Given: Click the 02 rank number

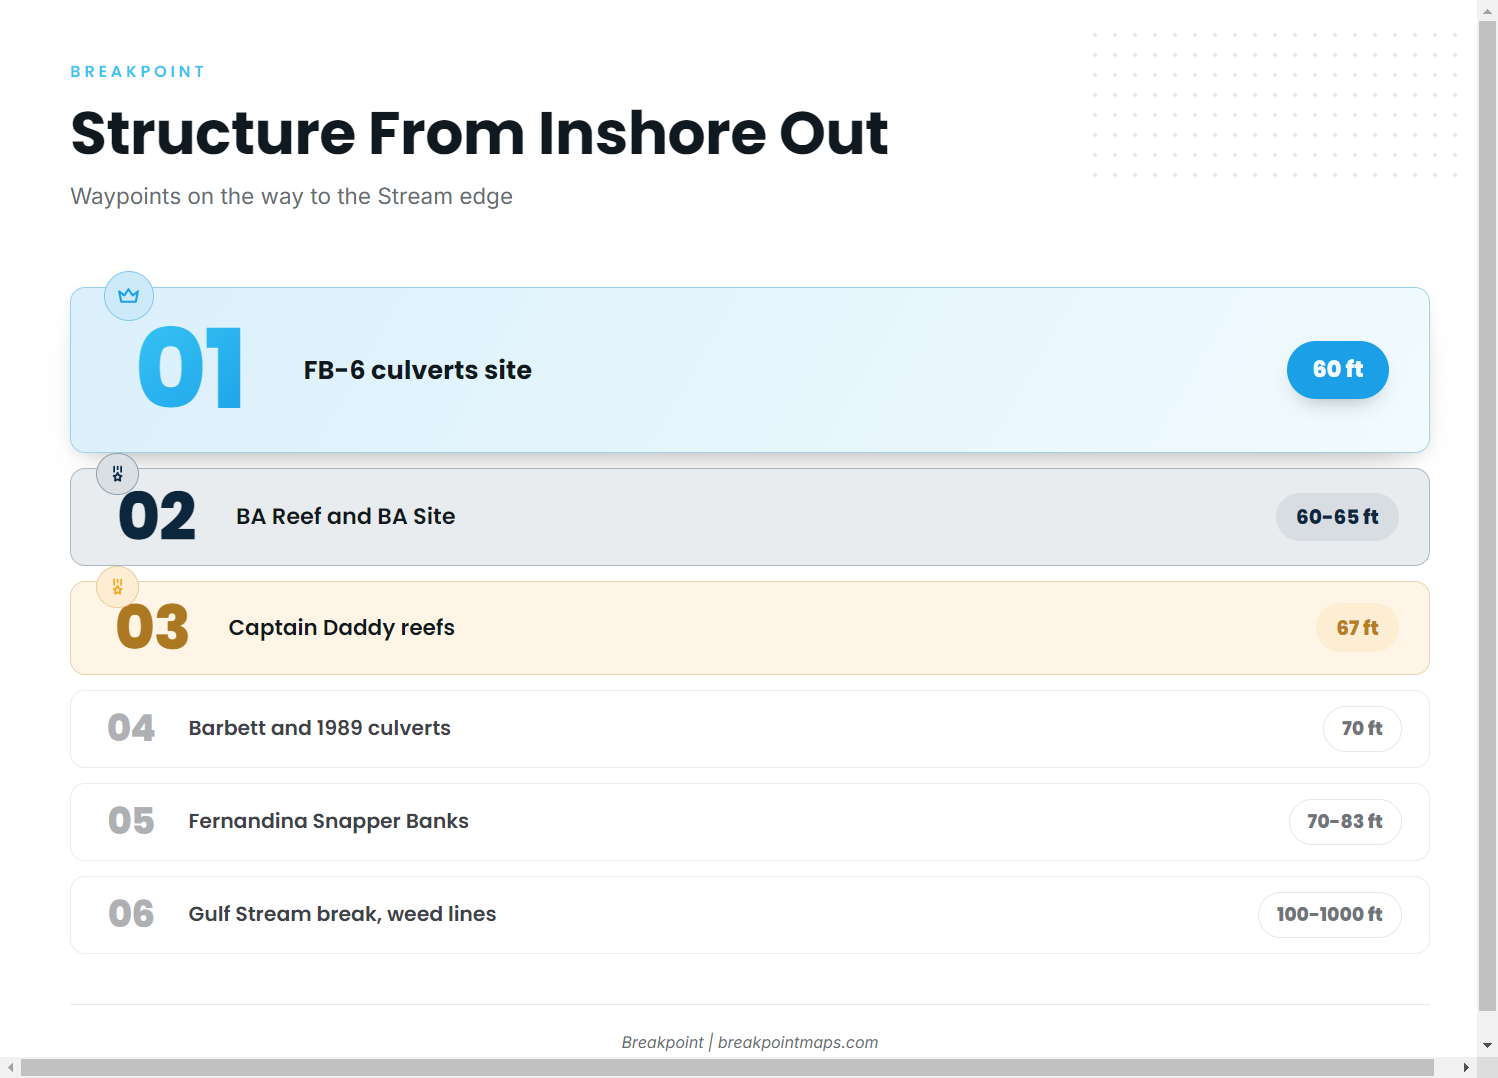Looking at the screenshot, I should tap(157, 517).
